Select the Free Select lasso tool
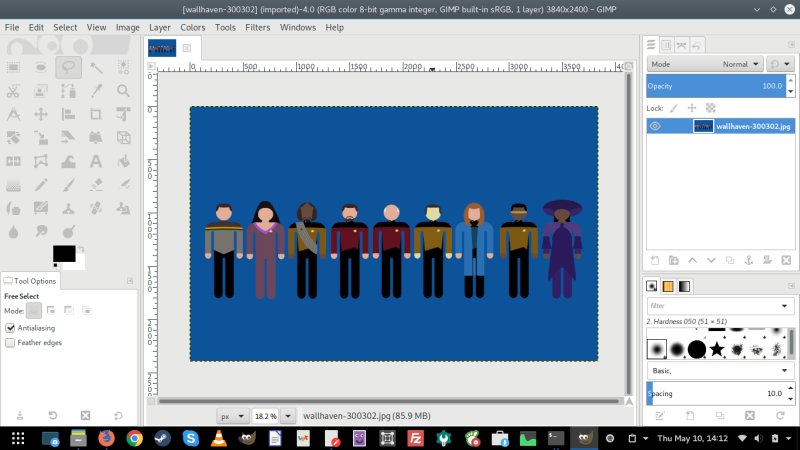Image resolution: width=800 pixels, height=450 pixels. pyautogui.click(x=69, y=67)
